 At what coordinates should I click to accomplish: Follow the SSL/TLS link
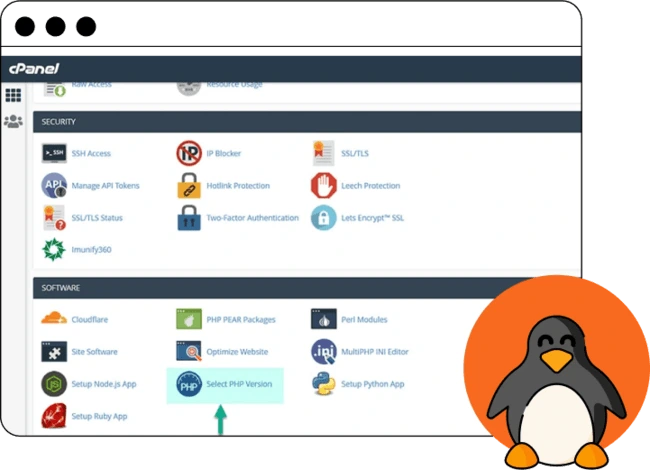pos(355,153)
